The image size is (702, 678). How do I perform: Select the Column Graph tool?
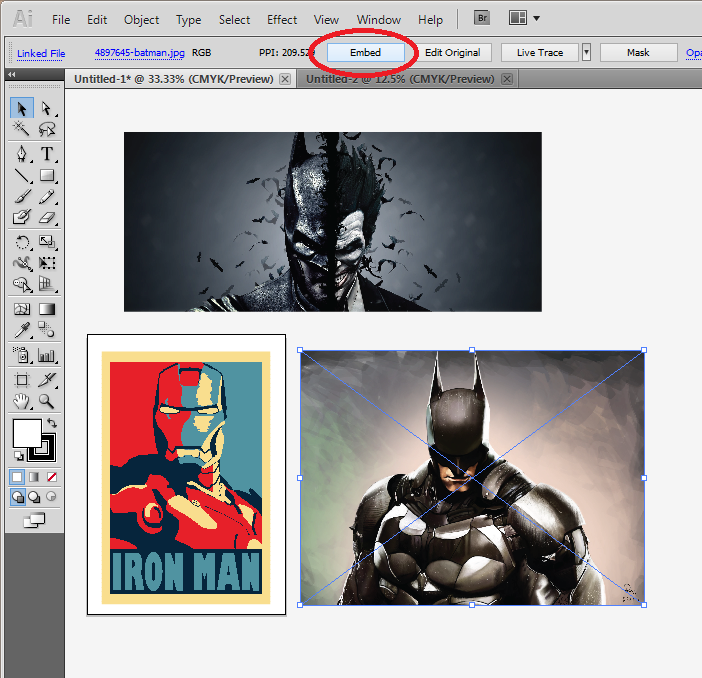click(x=47, y=355)
